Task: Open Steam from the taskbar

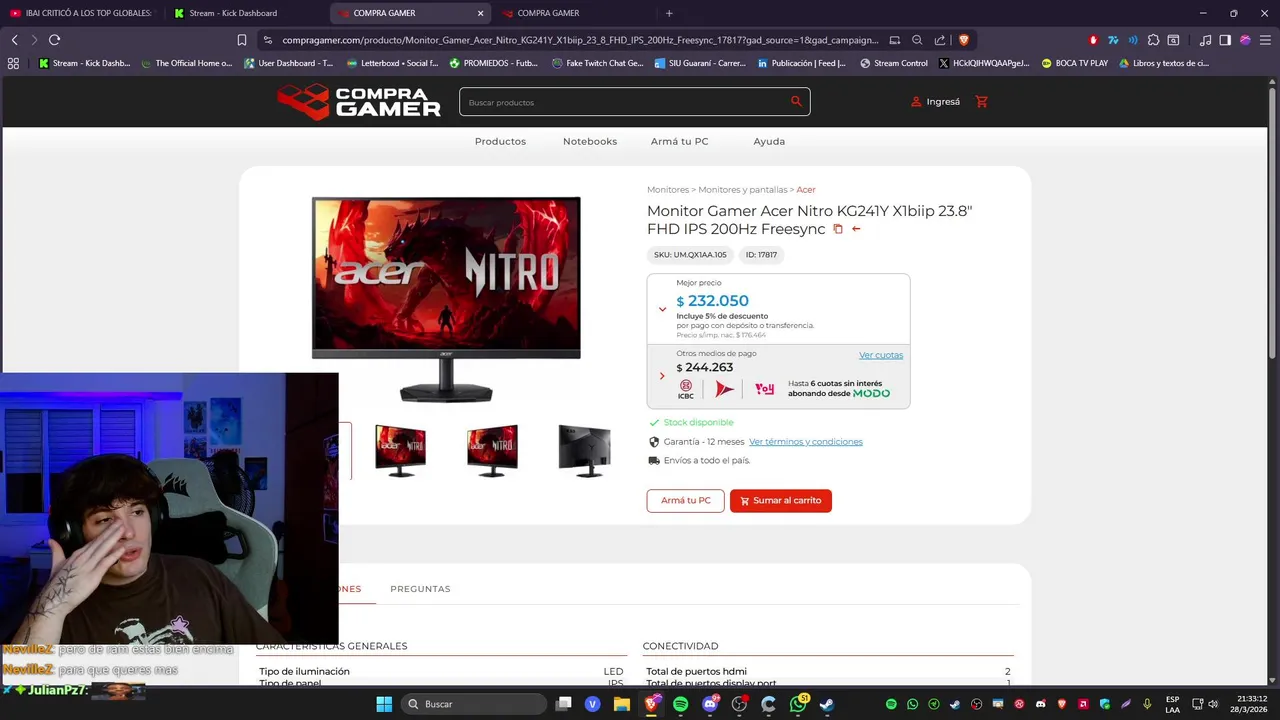Action: [x=827, y=704]
